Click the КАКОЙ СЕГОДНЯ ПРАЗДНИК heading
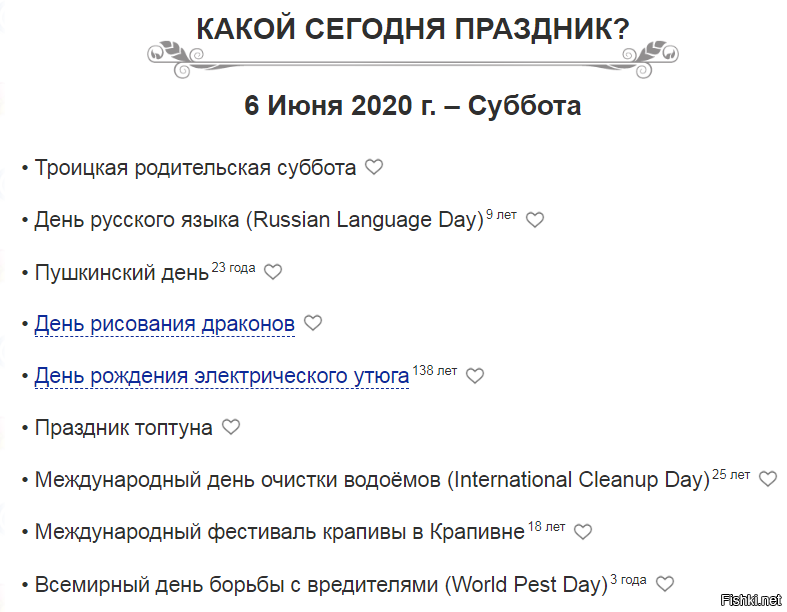The height and width of the screenshot is (612, 787). pos(412,29)
